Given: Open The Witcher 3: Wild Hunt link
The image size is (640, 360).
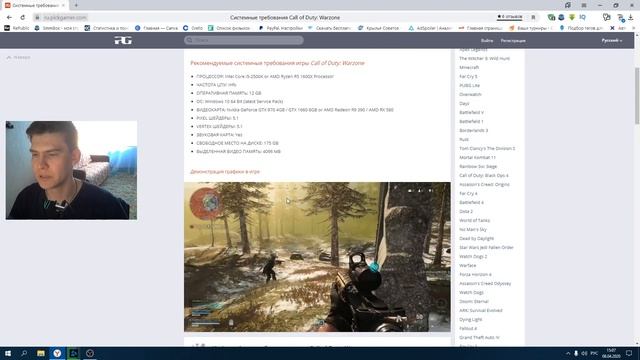Looking at the screenshot, I should tap(484, 58).
